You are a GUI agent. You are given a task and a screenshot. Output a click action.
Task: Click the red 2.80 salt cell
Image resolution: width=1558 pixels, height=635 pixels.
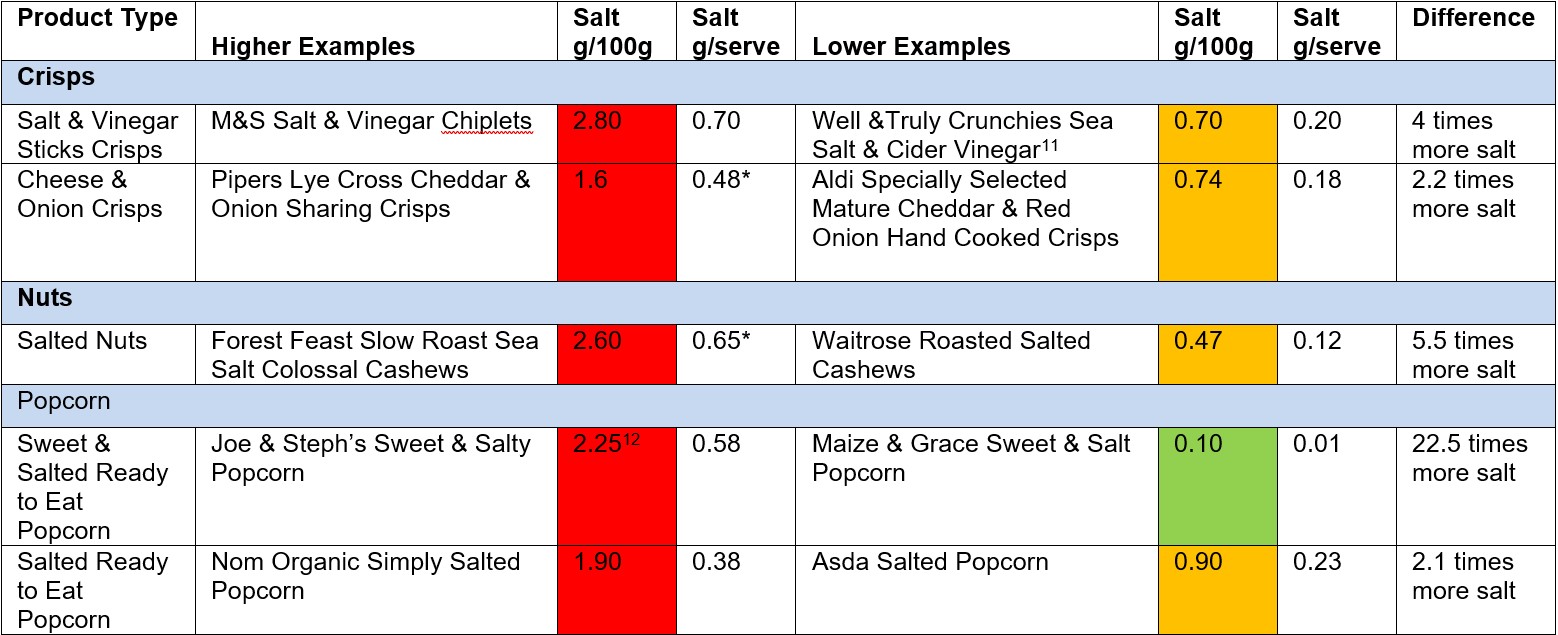coord(617,135)
